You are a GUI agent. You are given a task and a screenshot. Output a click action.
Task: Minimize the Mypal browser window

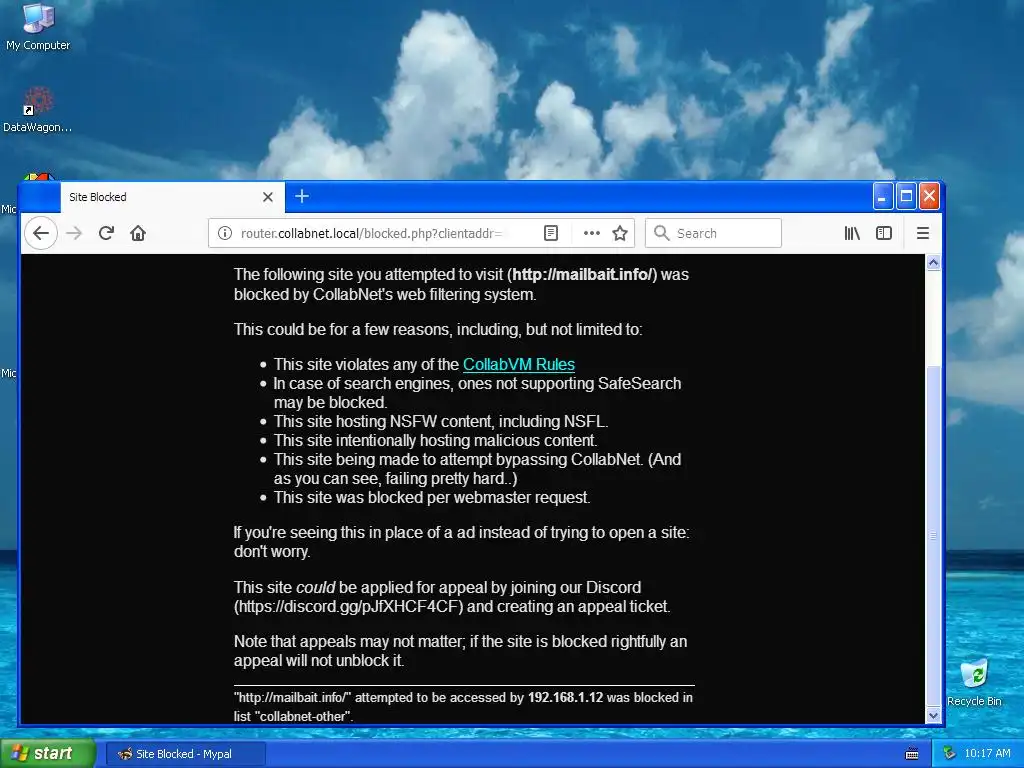tap(883, 197)
